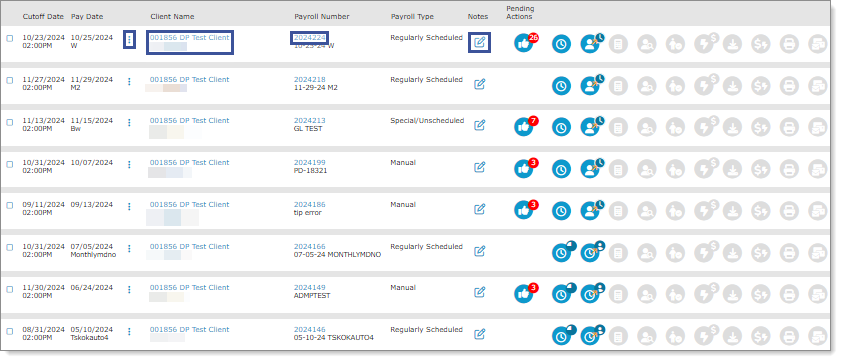Click clock icon in GL TEST row

562,127
